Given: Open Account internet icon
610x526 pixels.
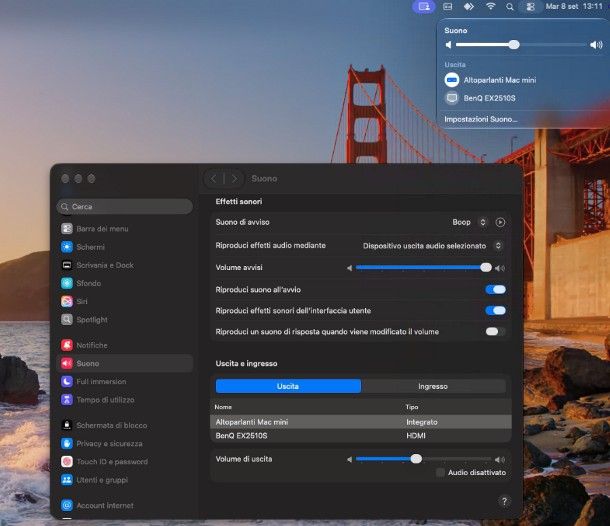Looking at the screenshot, I should [67, 505].
